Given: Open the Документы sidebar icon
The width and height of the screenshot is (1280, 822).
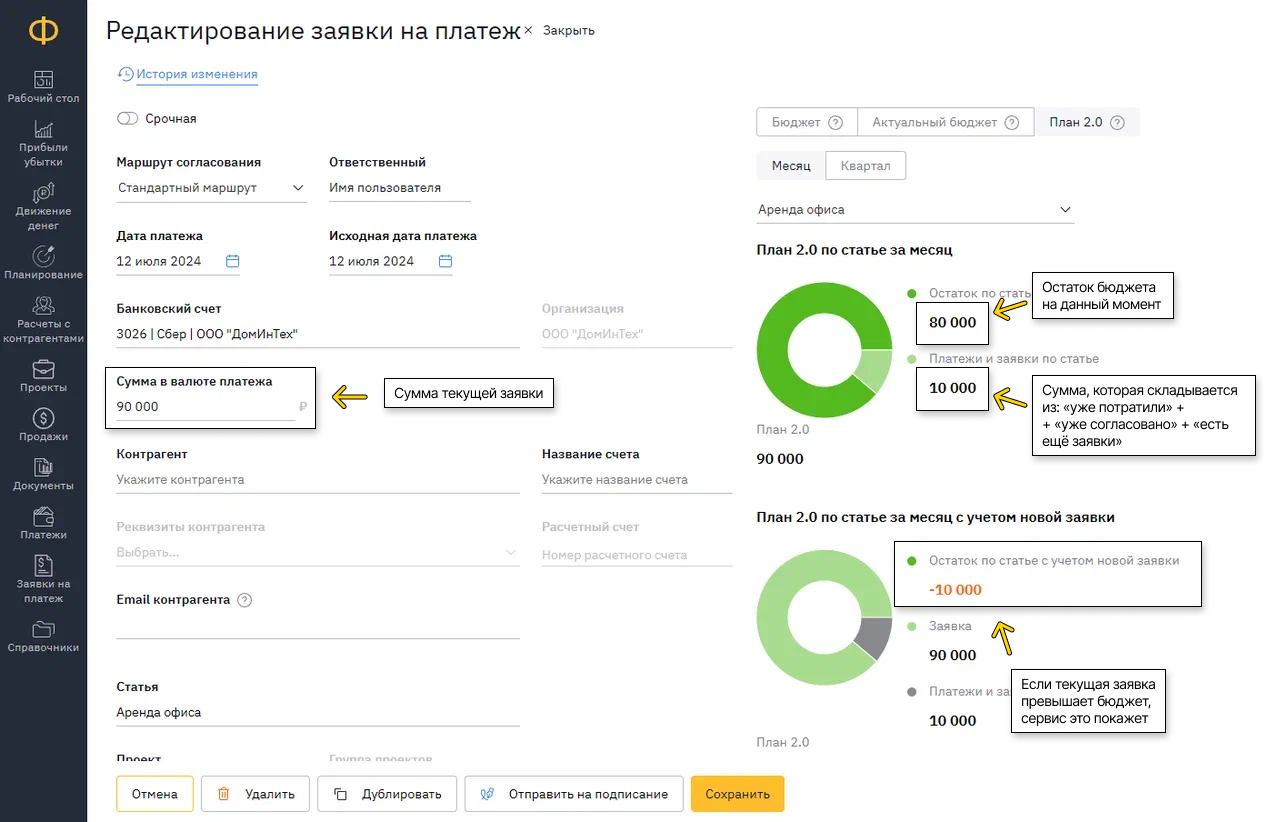Looking at the screenshot, I should (x=43, y=467).
